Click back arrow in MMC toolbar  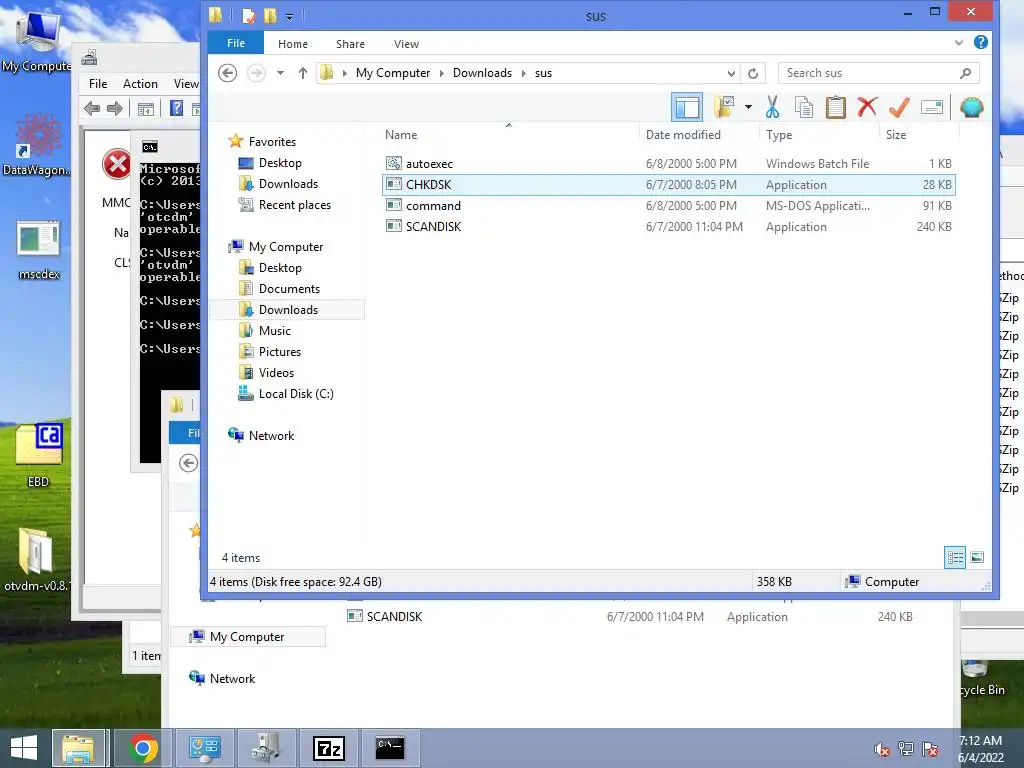click(92, 108)
